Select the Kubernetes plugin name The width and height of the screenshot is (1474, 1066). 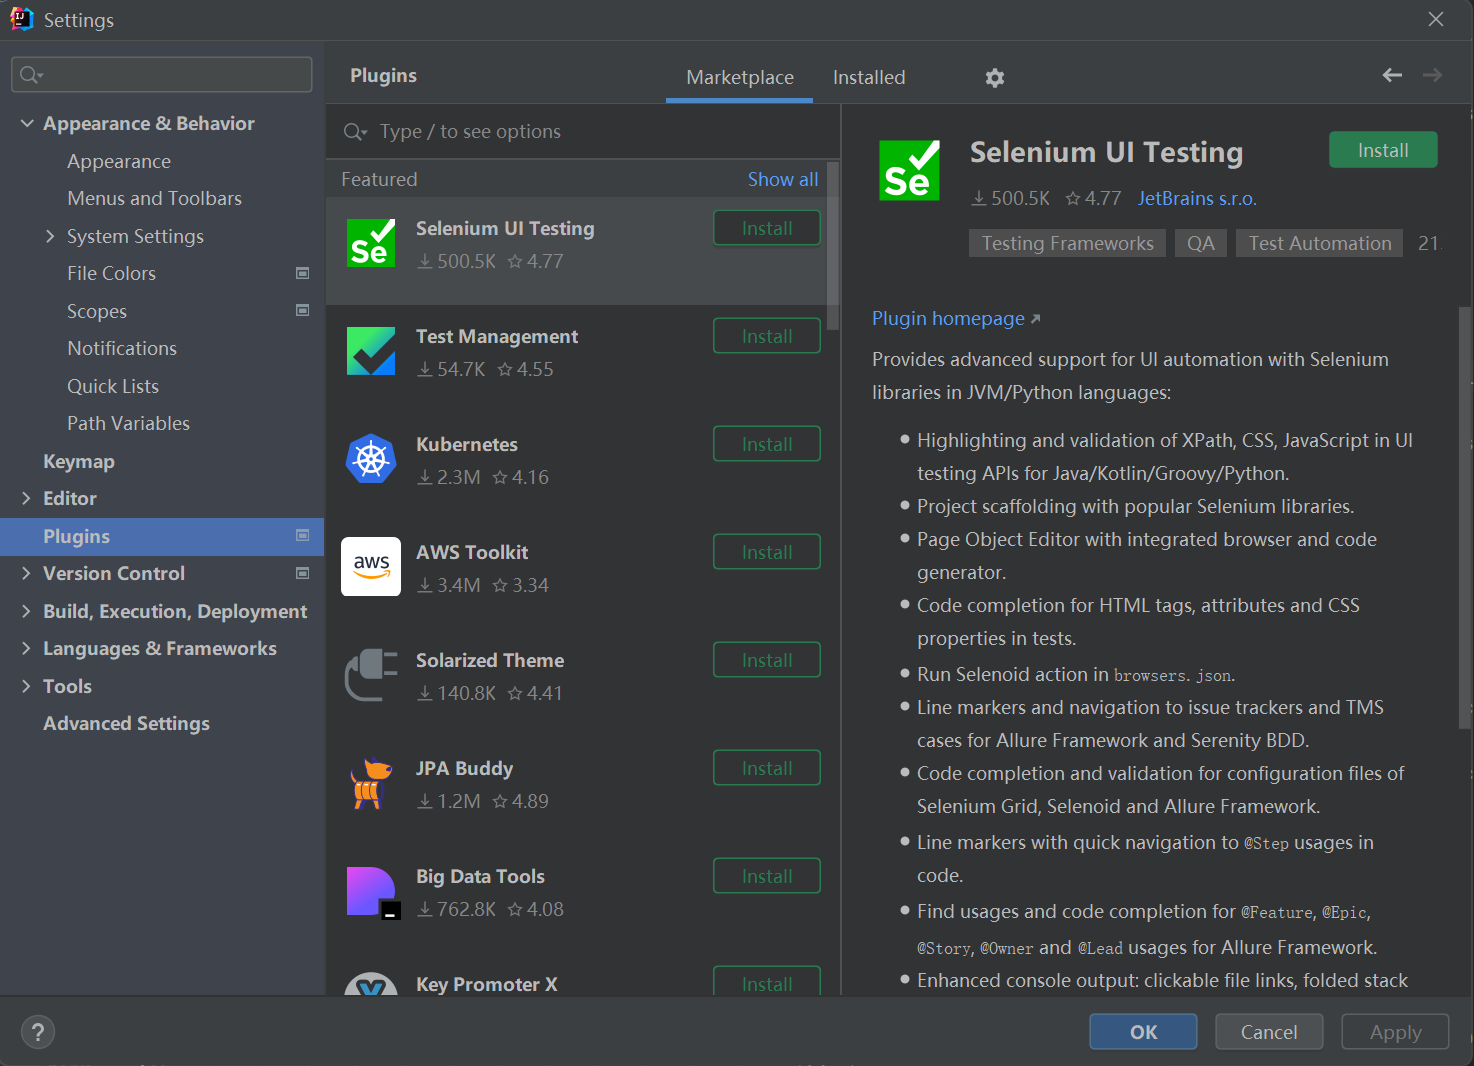pyautogui.click(x=467, y=444)
